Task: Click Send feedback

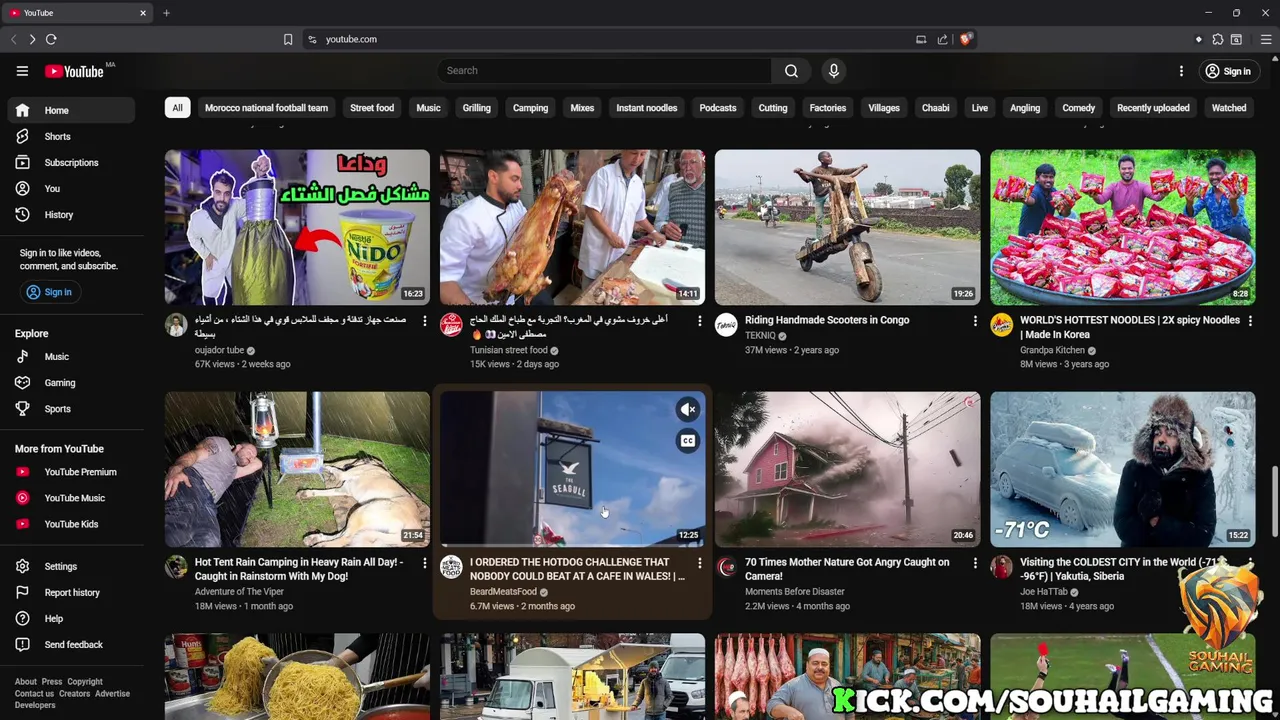Action: [x=70, y=644]
